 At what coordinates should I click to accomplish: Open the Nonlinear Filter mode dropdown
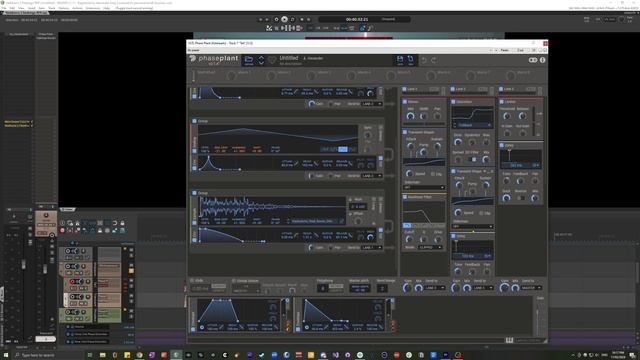429,247
